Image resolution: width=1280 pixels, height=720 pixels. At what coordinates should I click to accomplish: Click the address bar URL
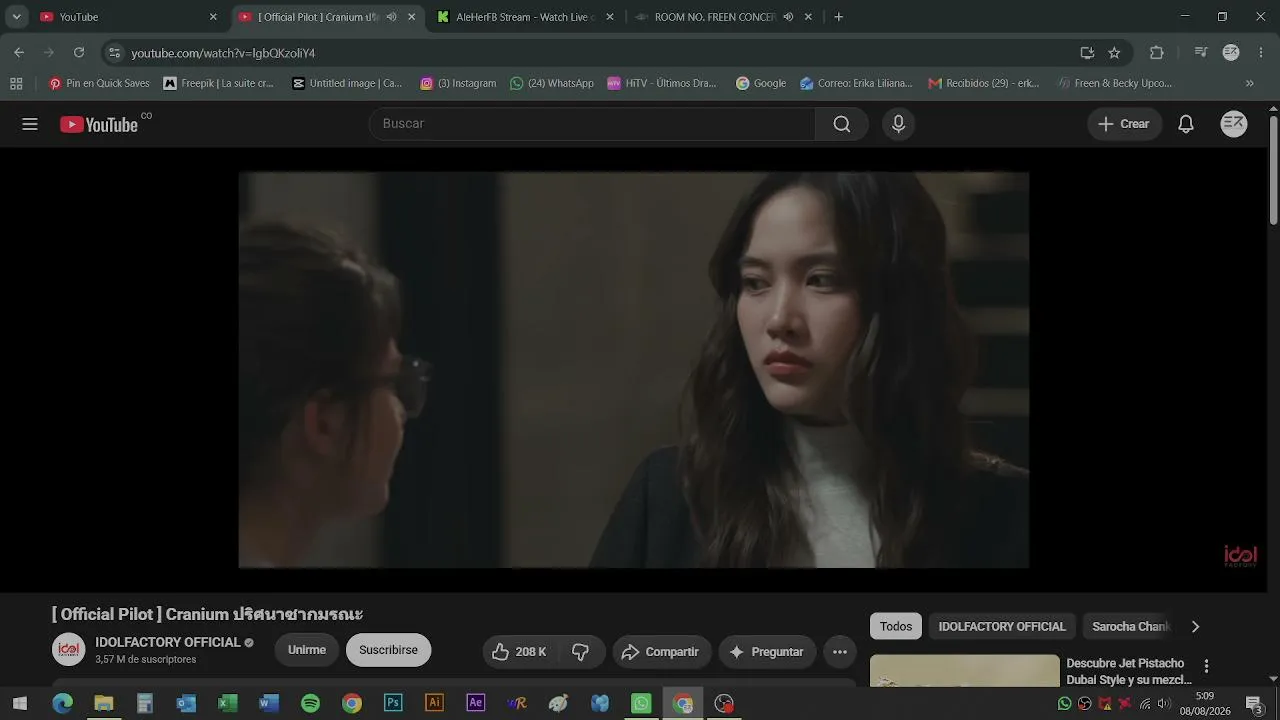(x=223, y=53)
